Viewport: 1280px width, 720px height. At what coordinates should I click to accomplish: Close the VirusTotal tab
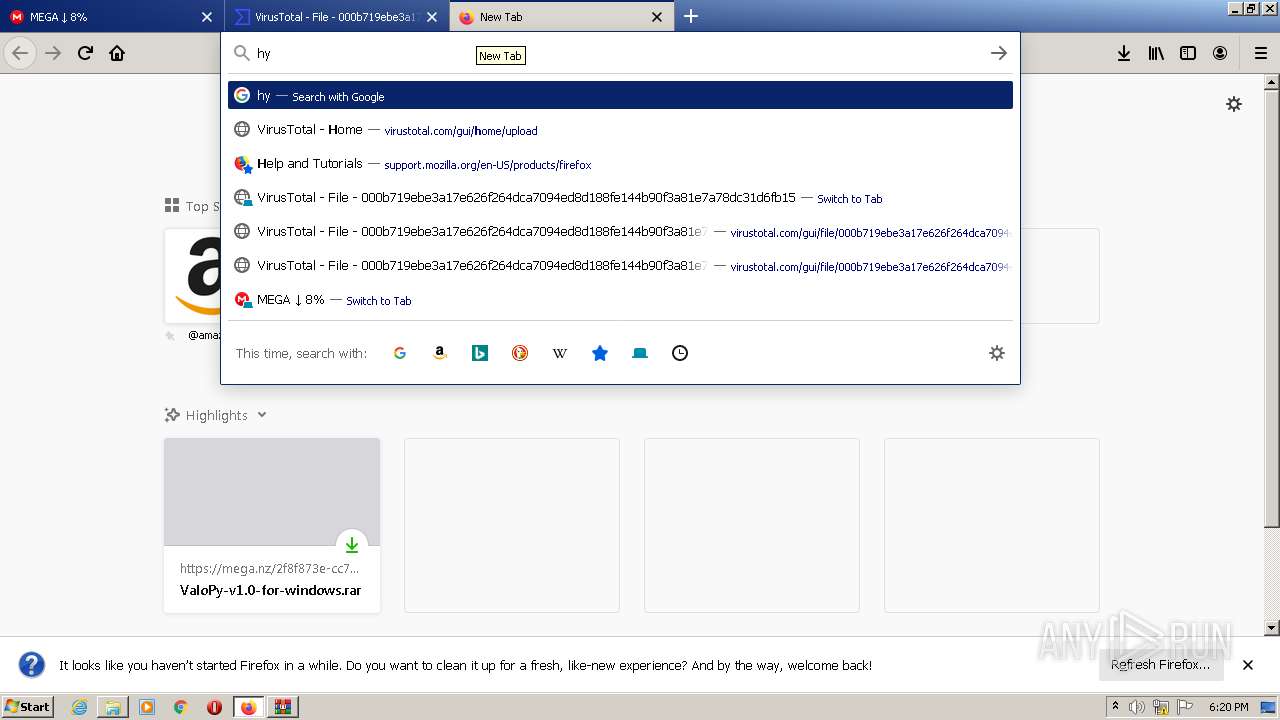[x=432, y=17]
